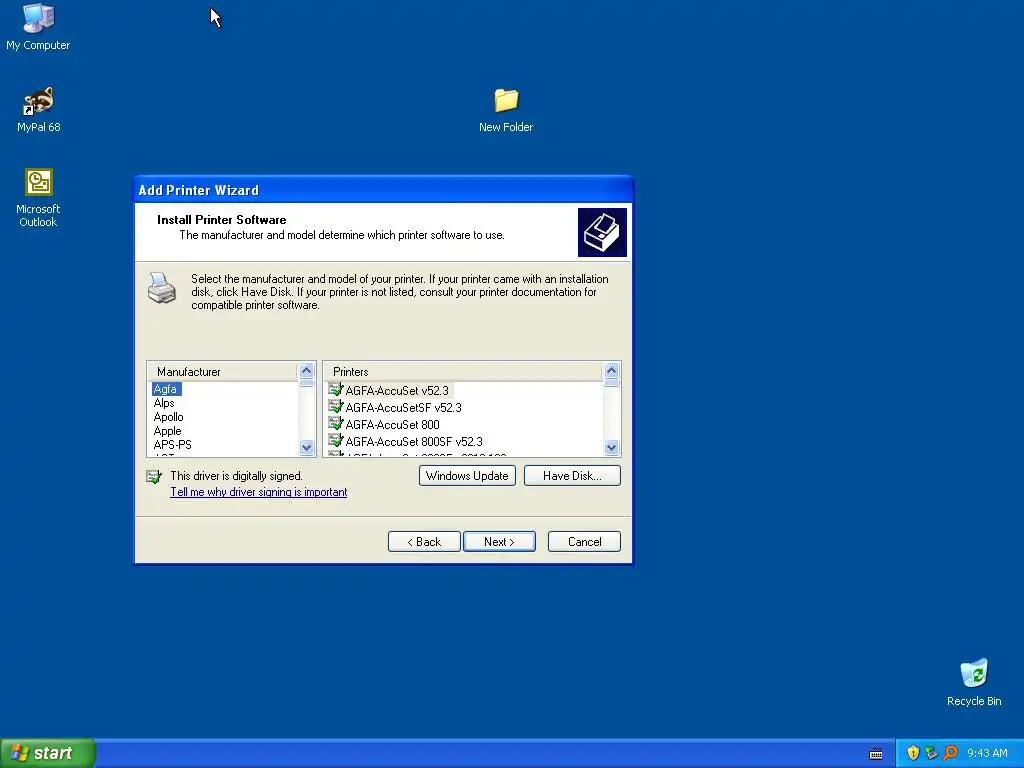The image size is (1024, 768).
Task: Select Alps in the Manufacturer list
Action: pyautogui.click(x=164, y=403)
